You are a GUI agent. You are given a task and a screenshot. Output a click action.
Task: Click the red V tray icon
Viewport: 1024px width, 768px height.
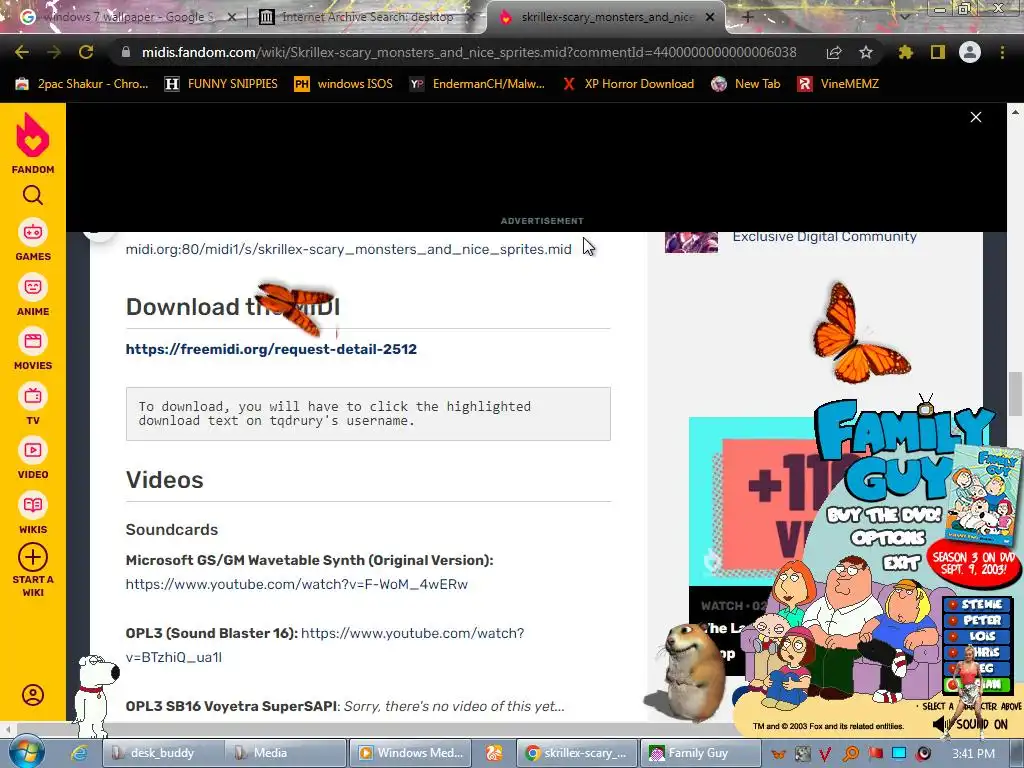(825, 754)
